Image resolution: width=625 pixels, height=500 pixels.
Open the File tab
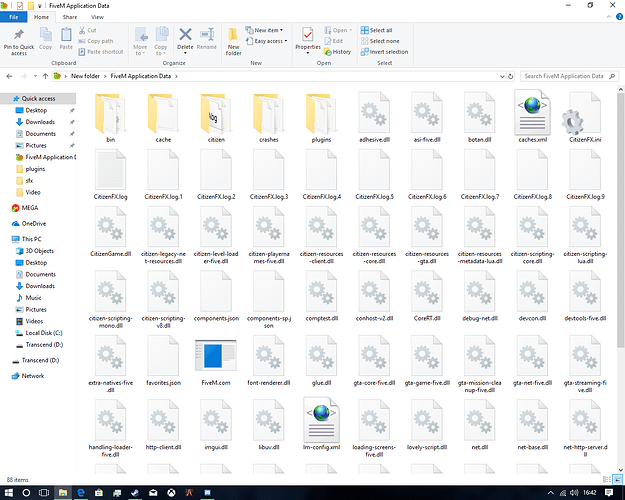14,17
